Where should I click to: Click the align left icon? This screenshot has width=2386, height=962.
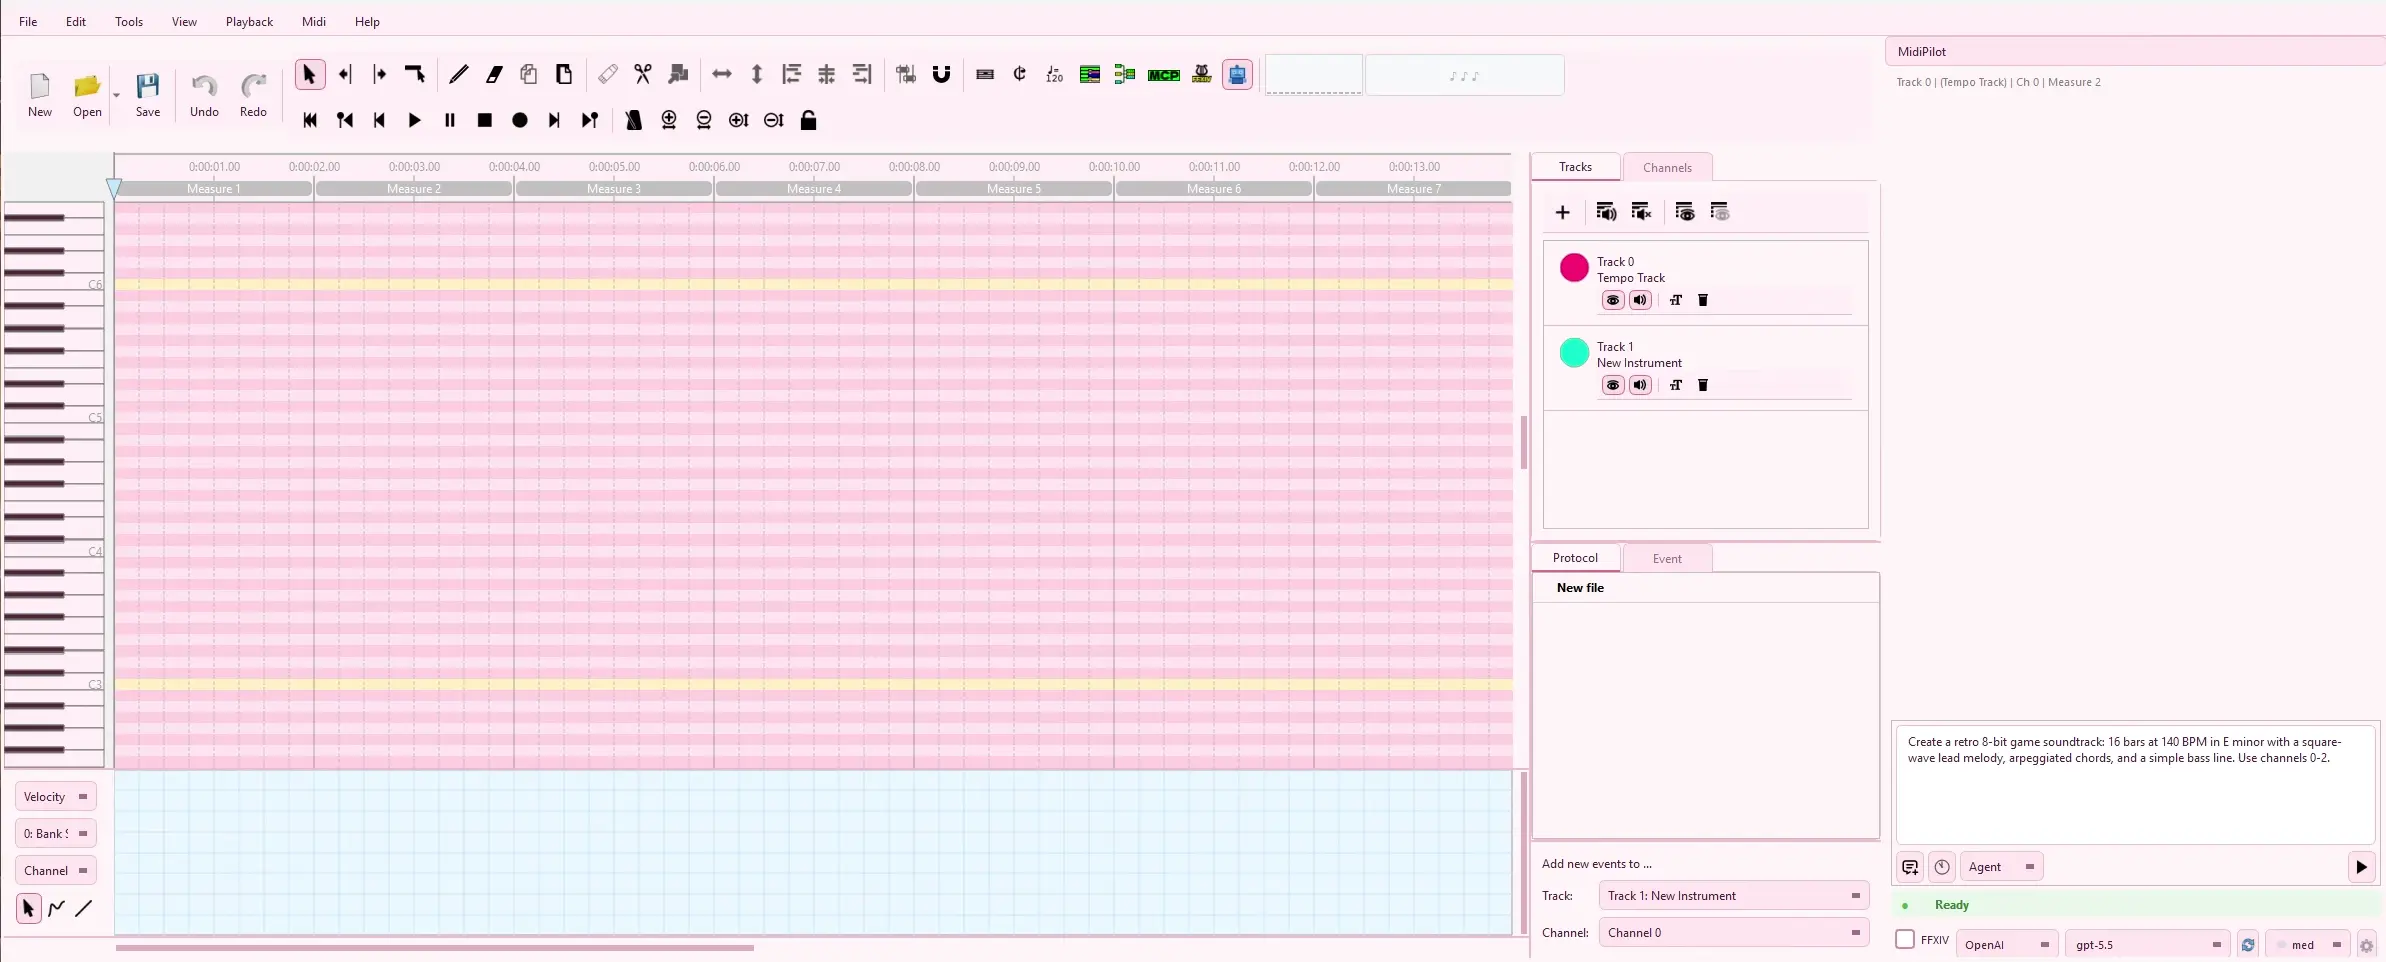792,74
